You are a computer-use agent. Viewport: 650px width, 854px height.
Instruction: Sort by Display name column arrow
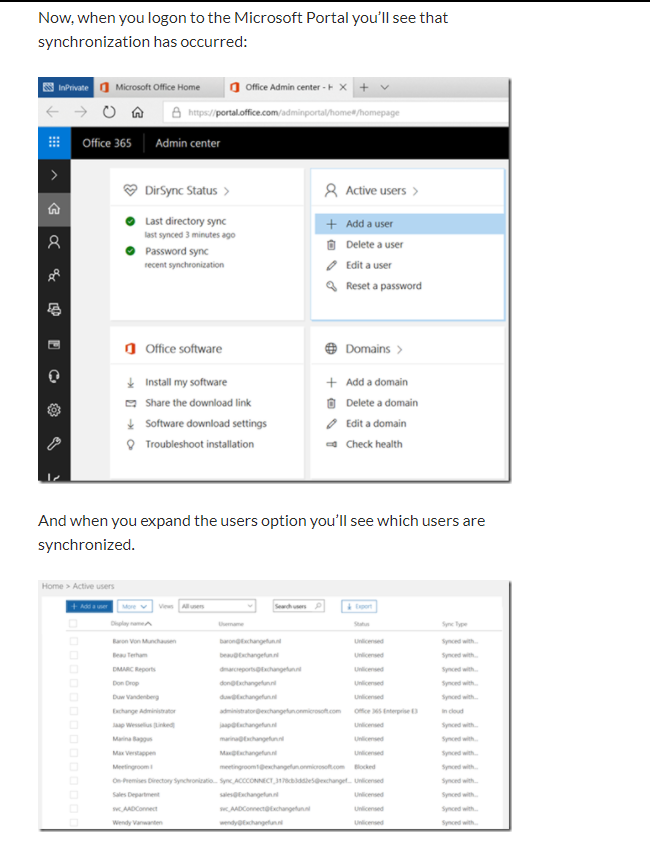(x=148, y=624)
